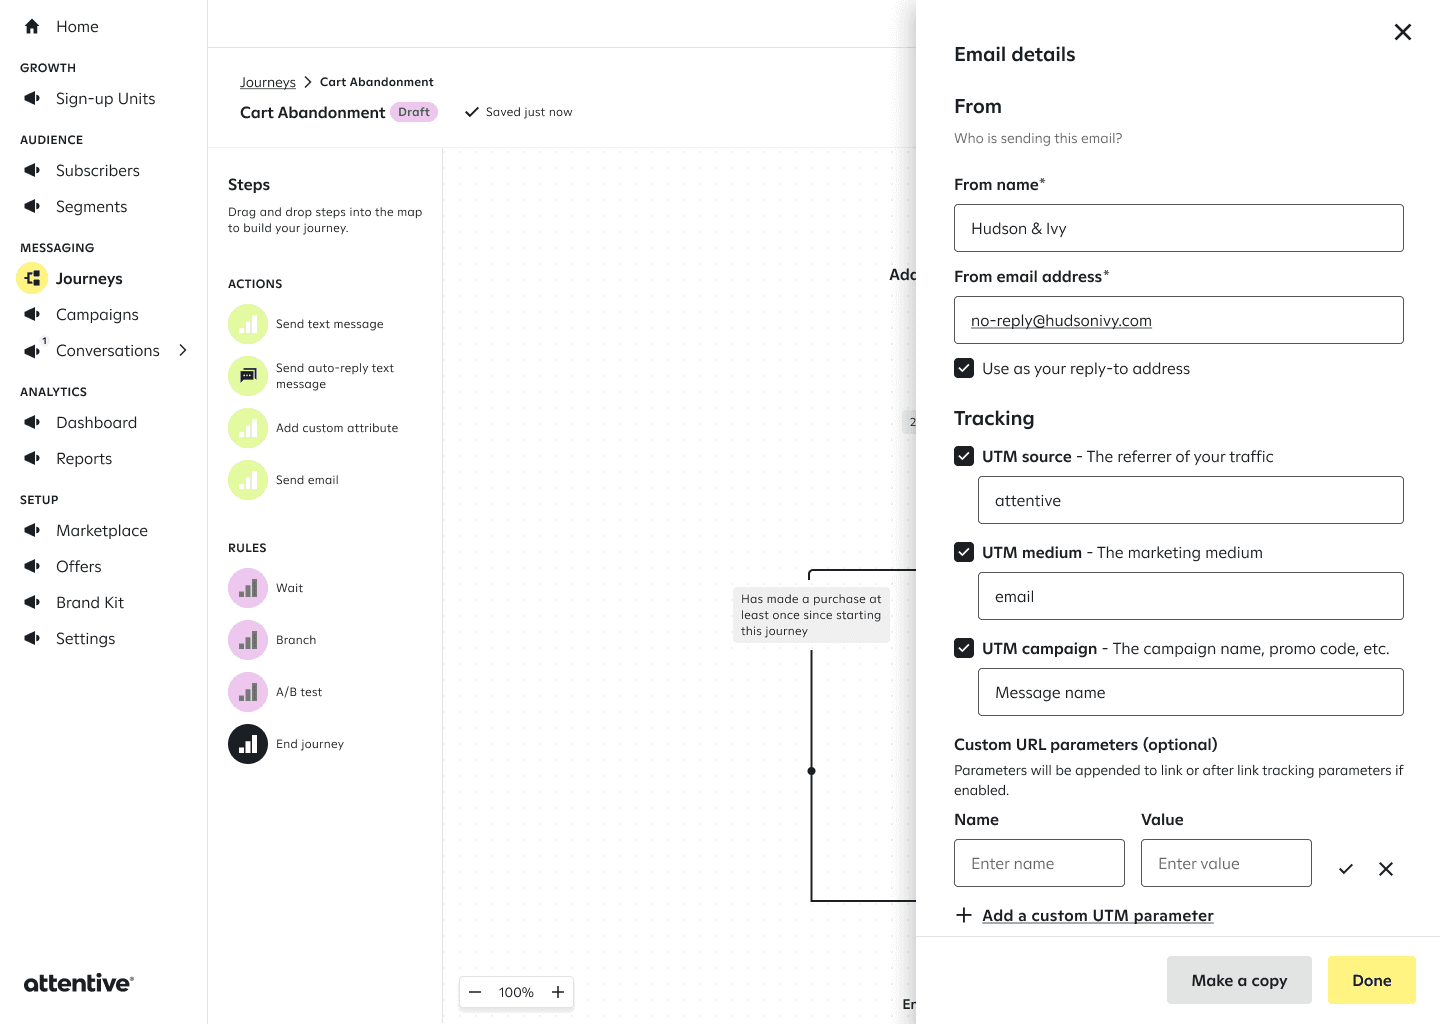Click the Done button
Screen dimensions: 1440x1024
click(x=1372, y=980)
